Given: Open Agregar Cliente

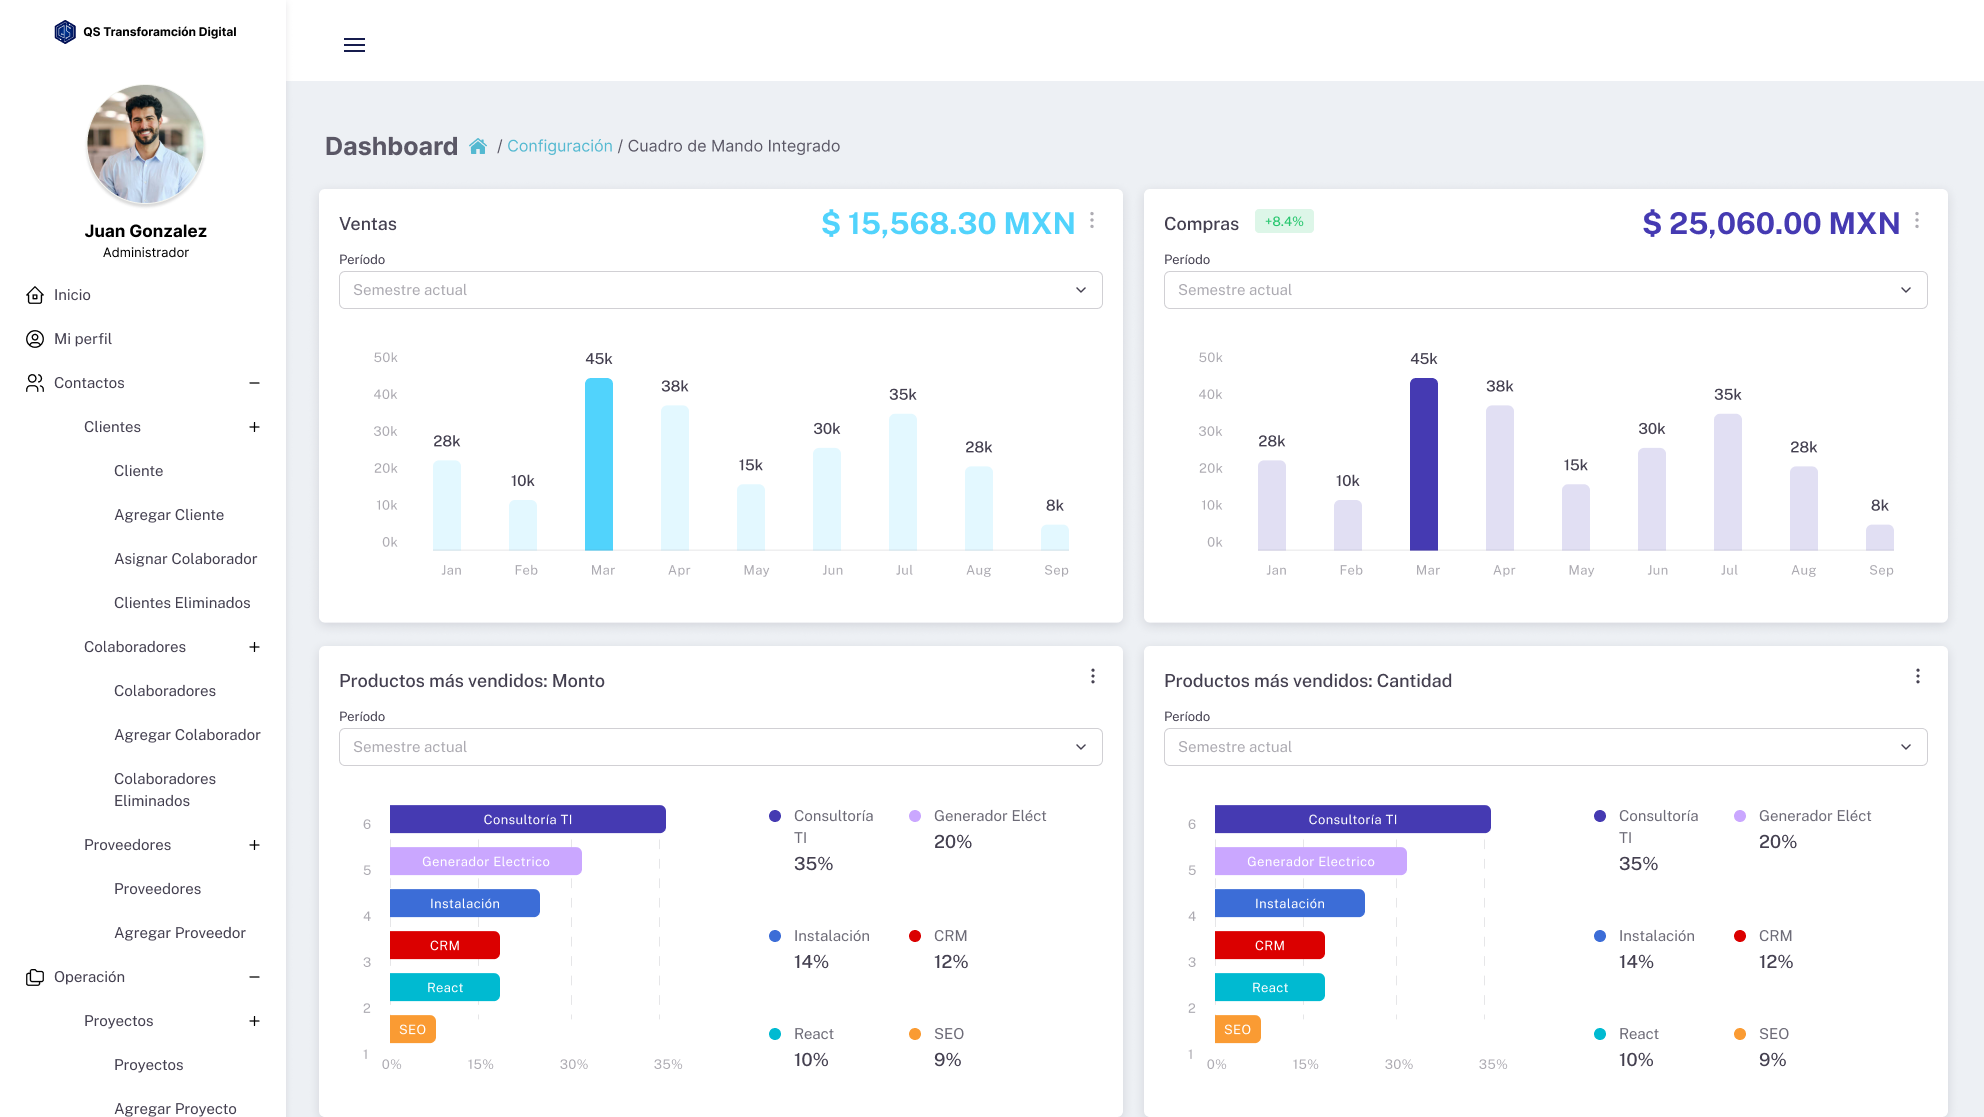Looking at the screenshot, I should [x=169, y=515].
